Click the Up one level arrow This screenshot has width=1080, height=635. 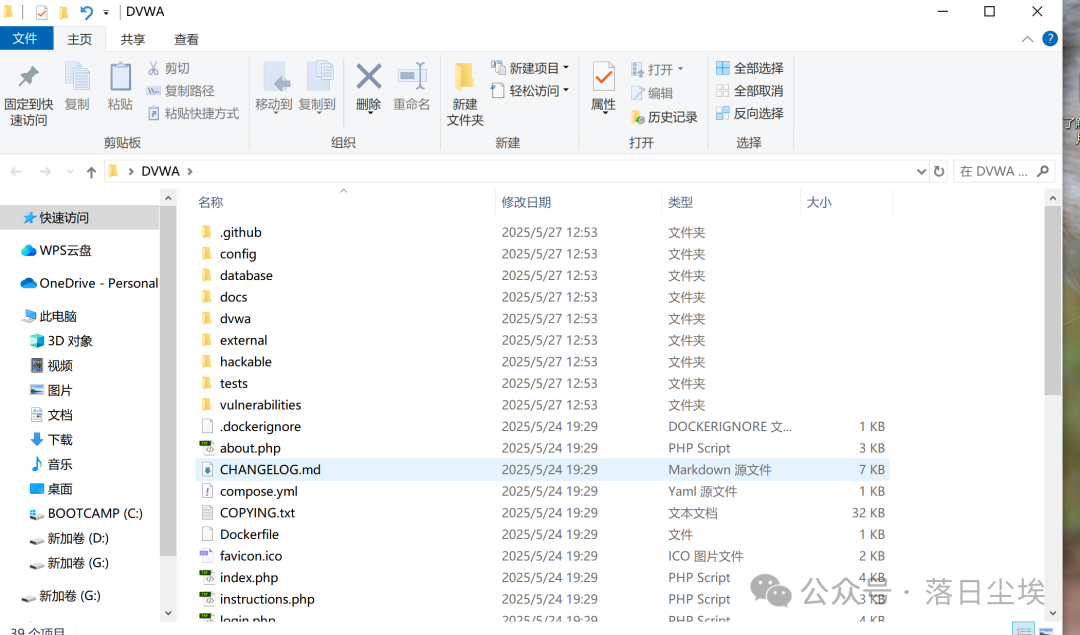click(x=91, y=171)
